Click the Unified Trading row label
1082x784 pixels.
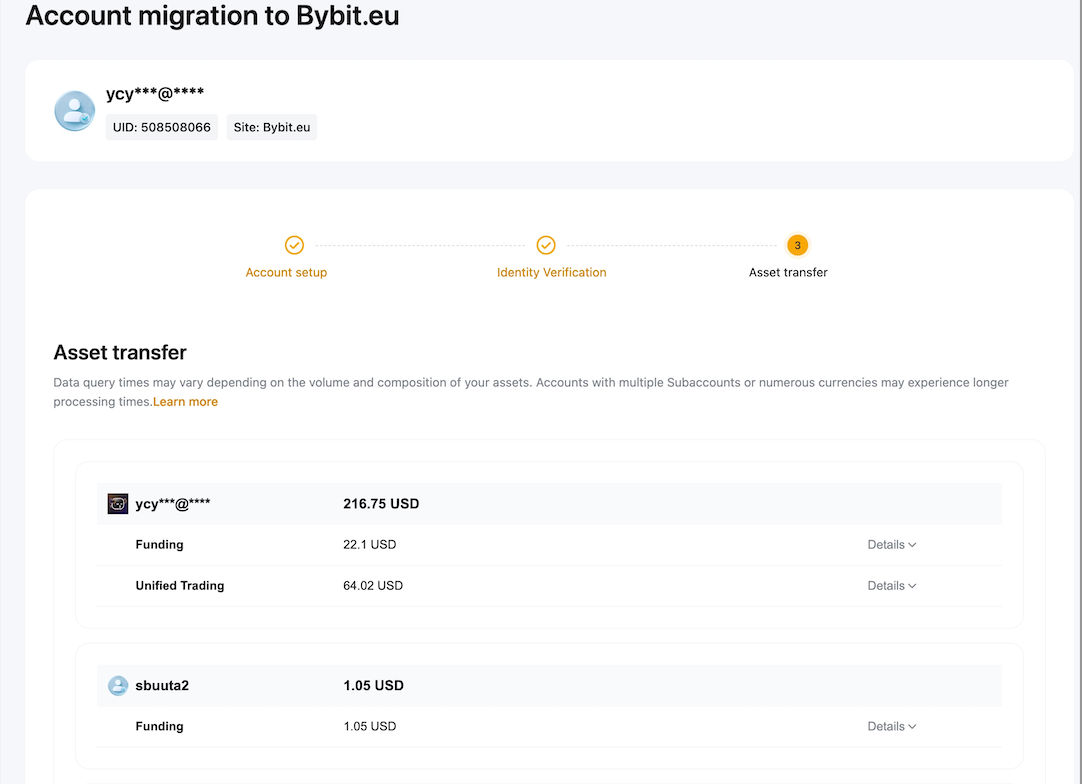click(x=180, y=586)
